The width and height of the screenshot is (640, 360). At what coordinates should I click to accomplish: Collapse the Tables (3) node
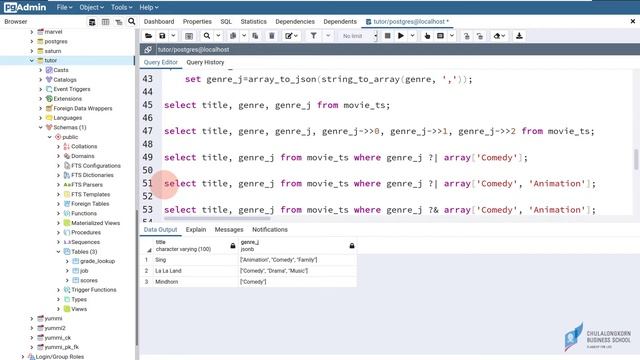coord(58,252)
